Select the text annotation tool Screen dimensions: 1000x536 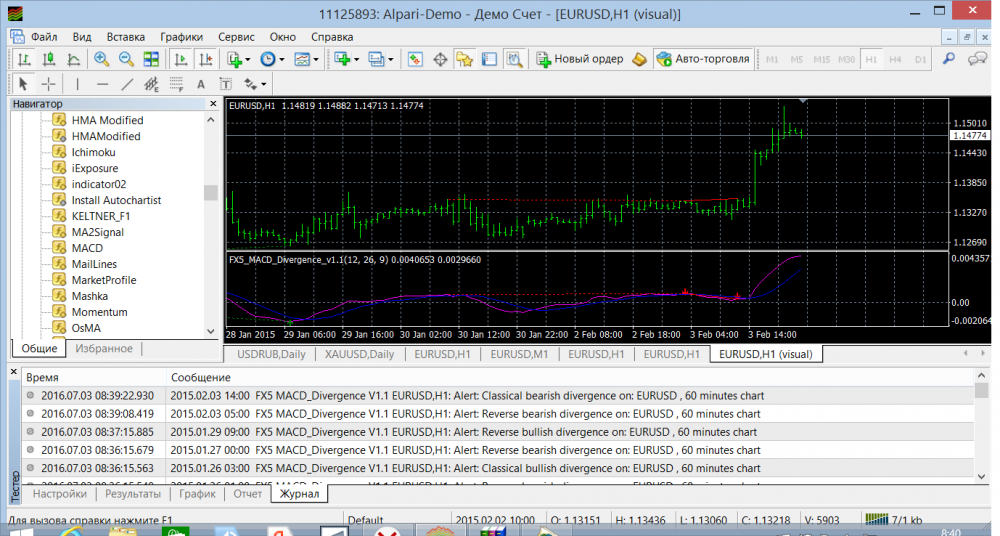200,84
